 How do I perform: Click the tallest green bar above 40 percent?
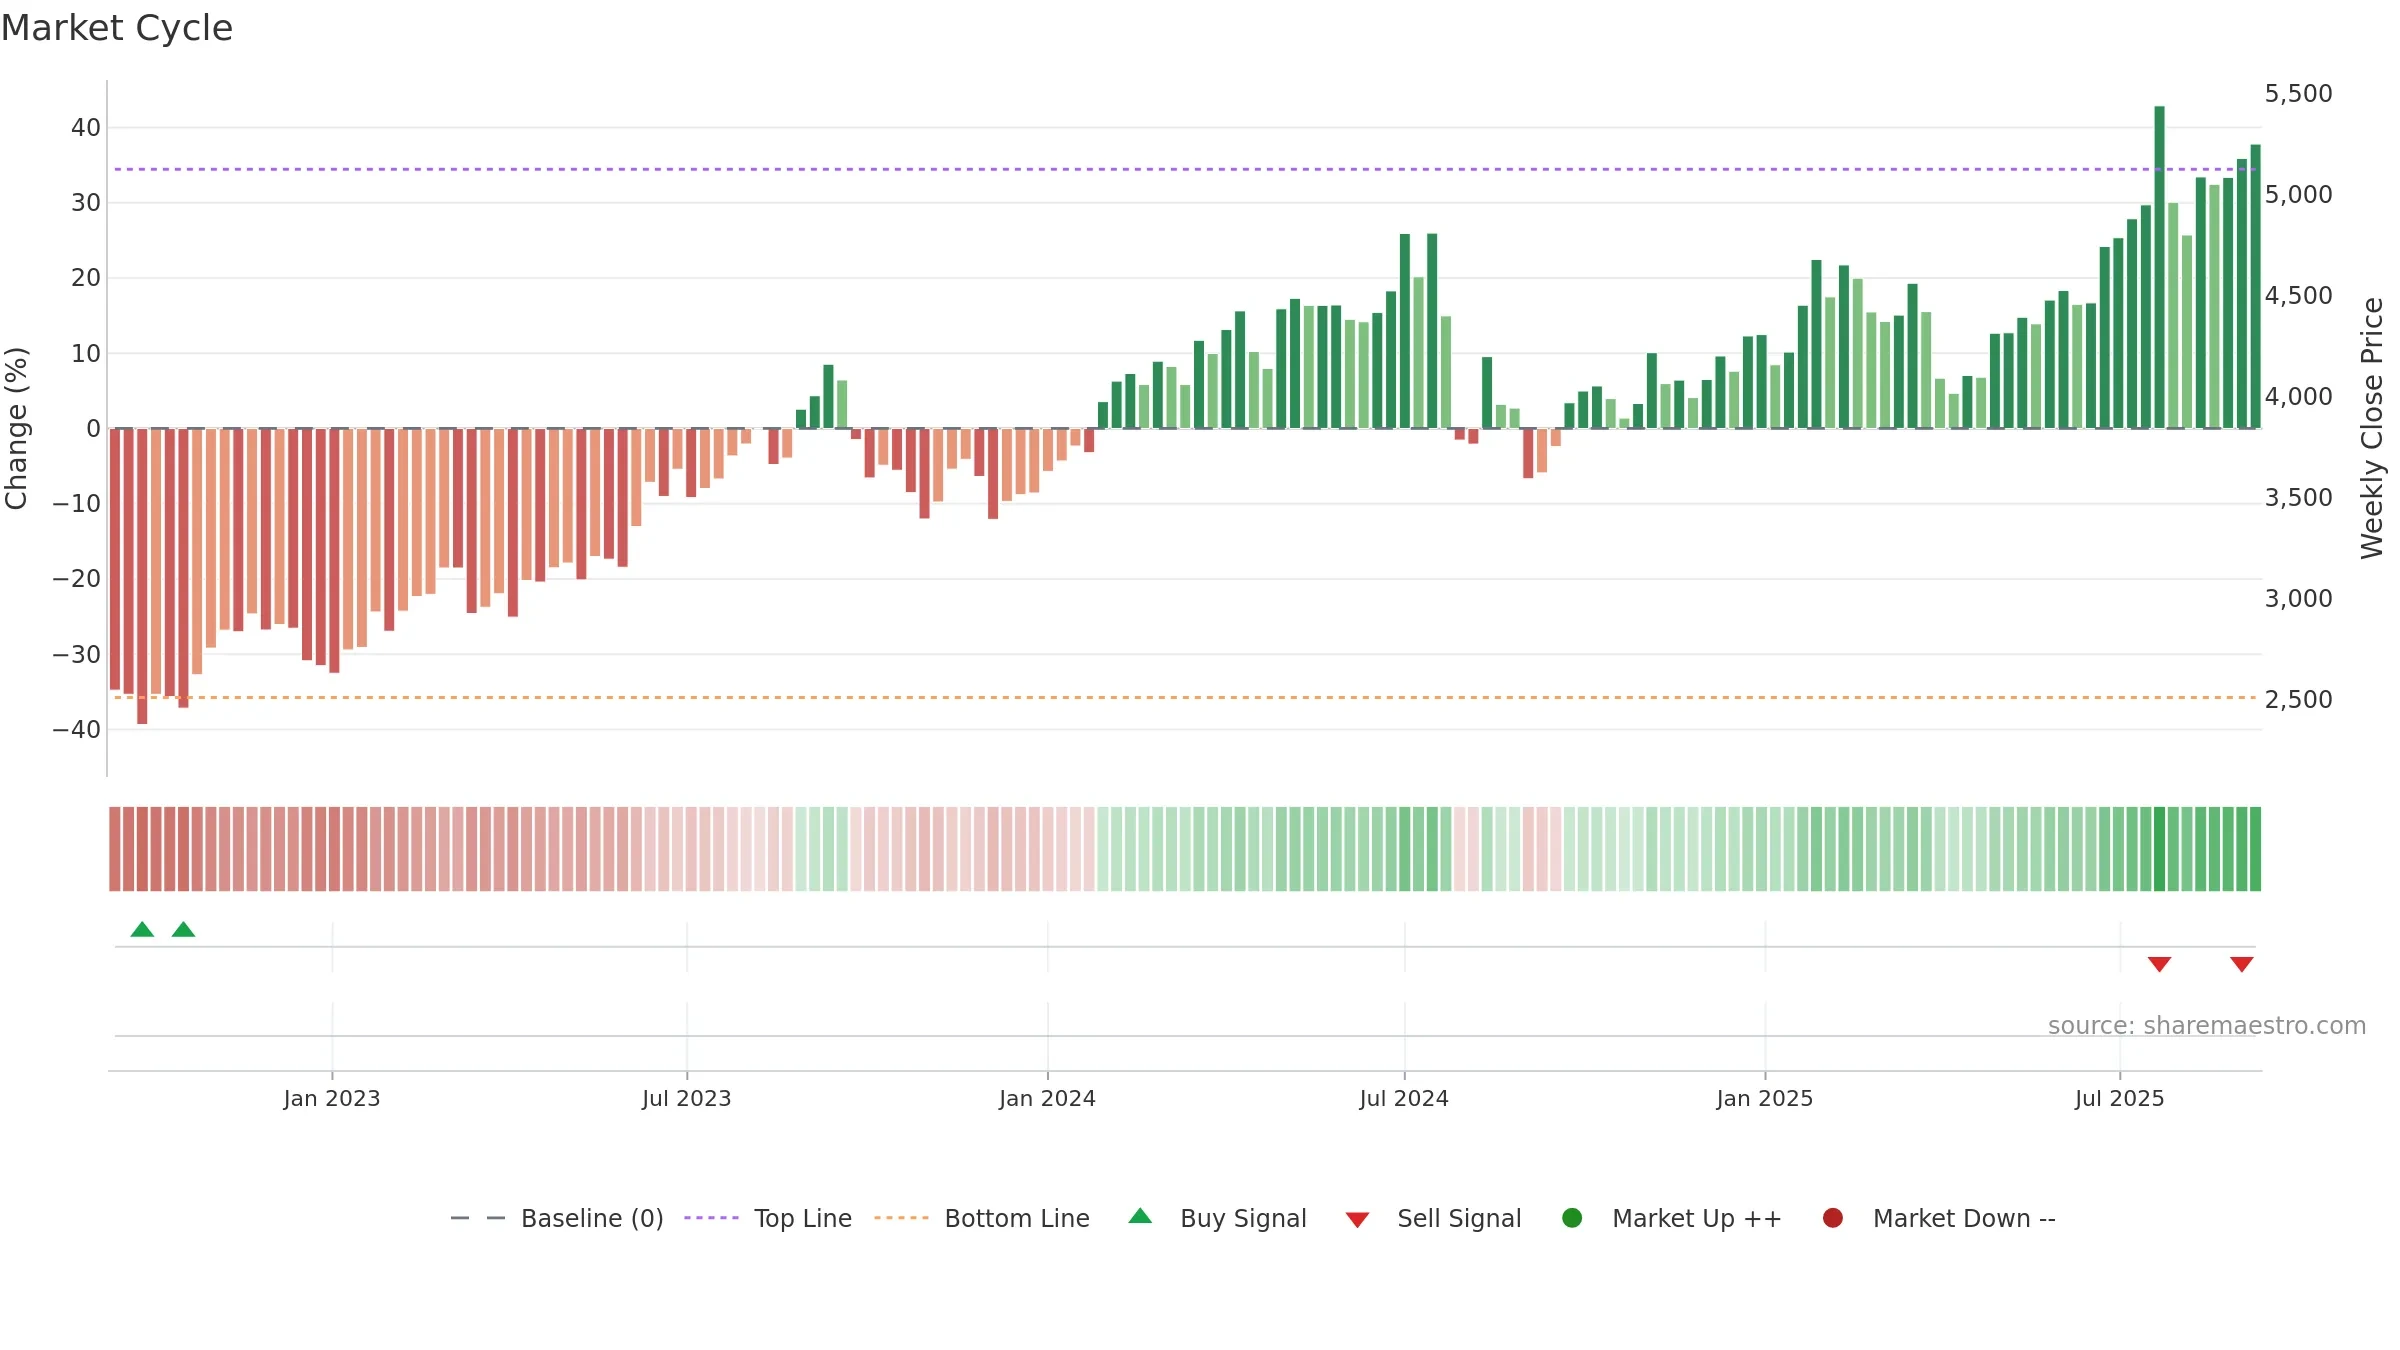2159,267
